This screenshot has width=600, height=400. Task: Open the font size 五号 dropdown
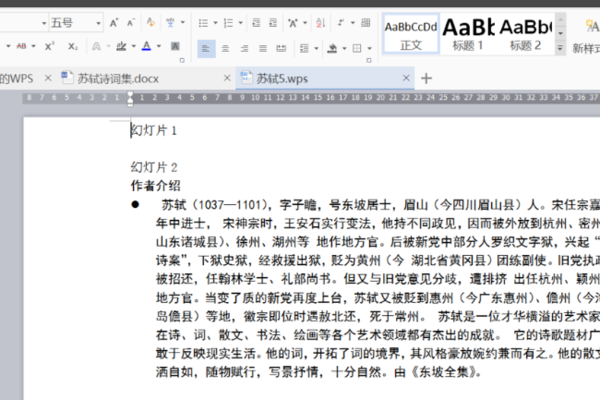coord(98,23)
